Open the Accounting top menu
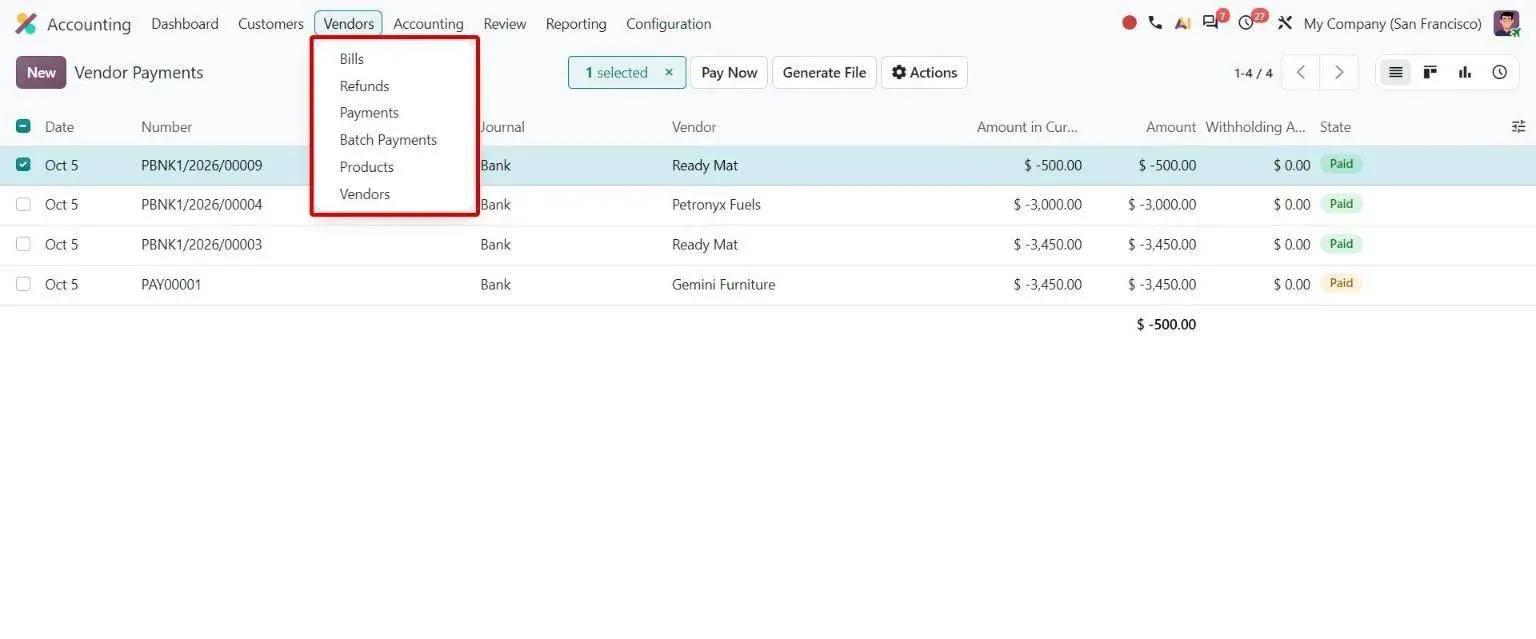This screenshot has height=639, width=1536. point(428,23)
